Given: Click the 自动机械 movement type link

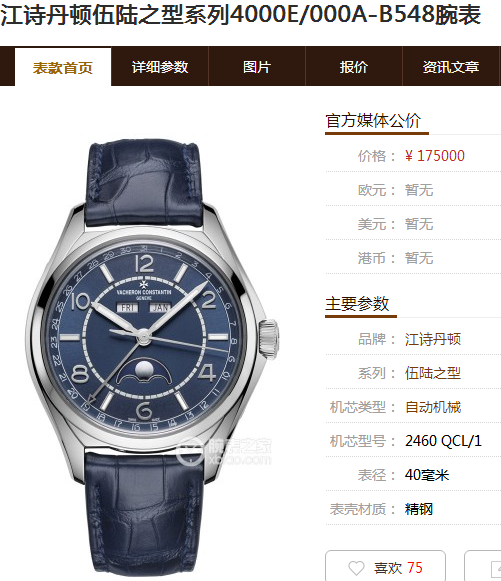Looking at the screenshot, I should pos(433,407).
